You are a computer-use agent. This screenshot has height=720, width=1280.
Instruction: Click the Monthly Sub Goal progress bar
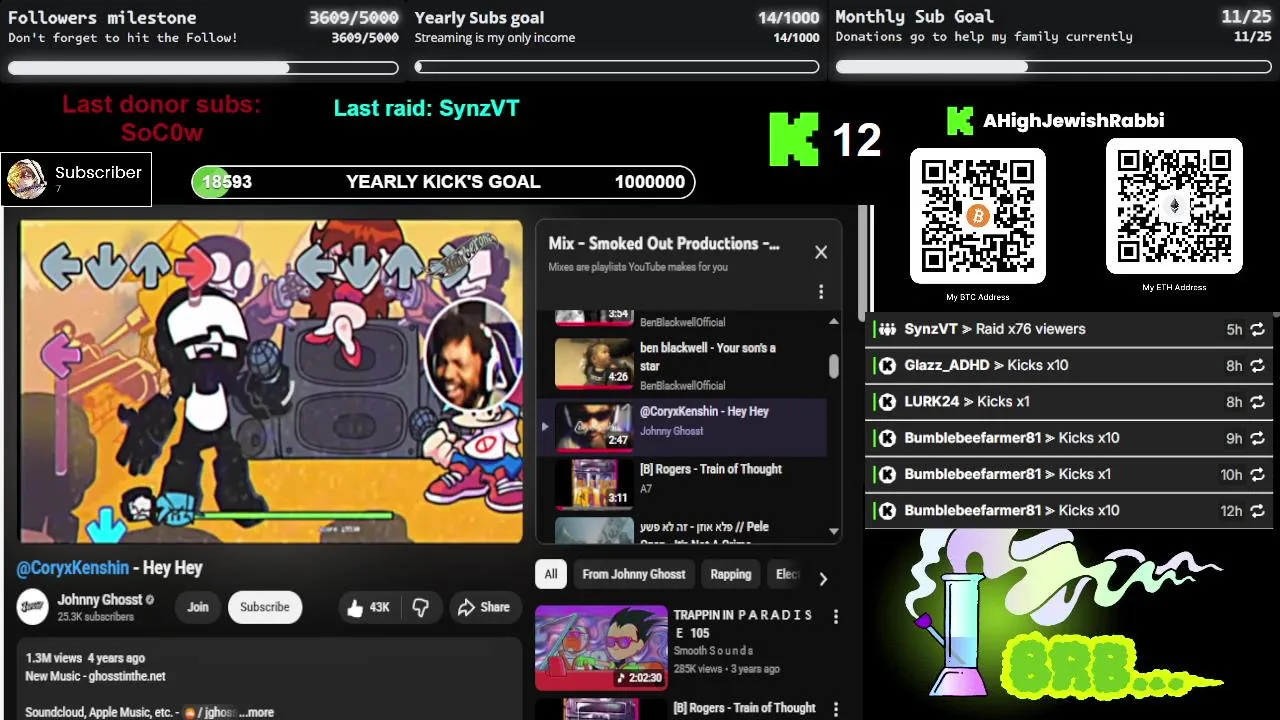(x=1053, y=67)
